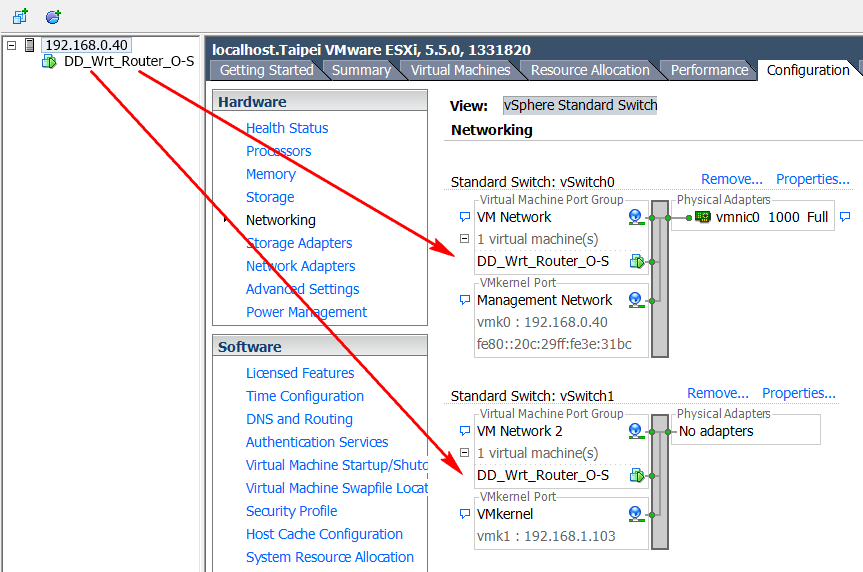Open Health Status under Hardware

point(287,128)
